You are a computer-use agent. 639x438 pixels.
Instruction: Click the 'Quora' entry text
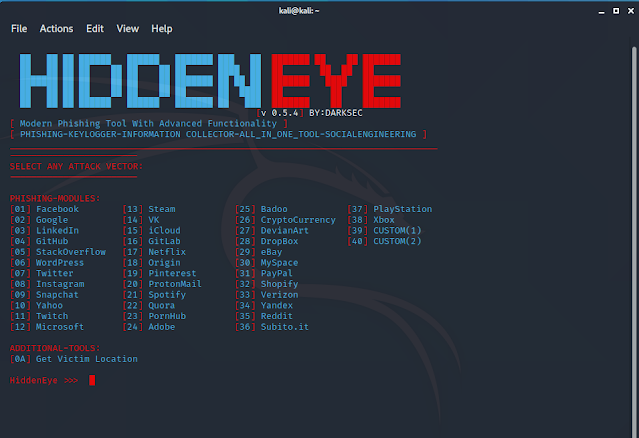coord(162,306)
